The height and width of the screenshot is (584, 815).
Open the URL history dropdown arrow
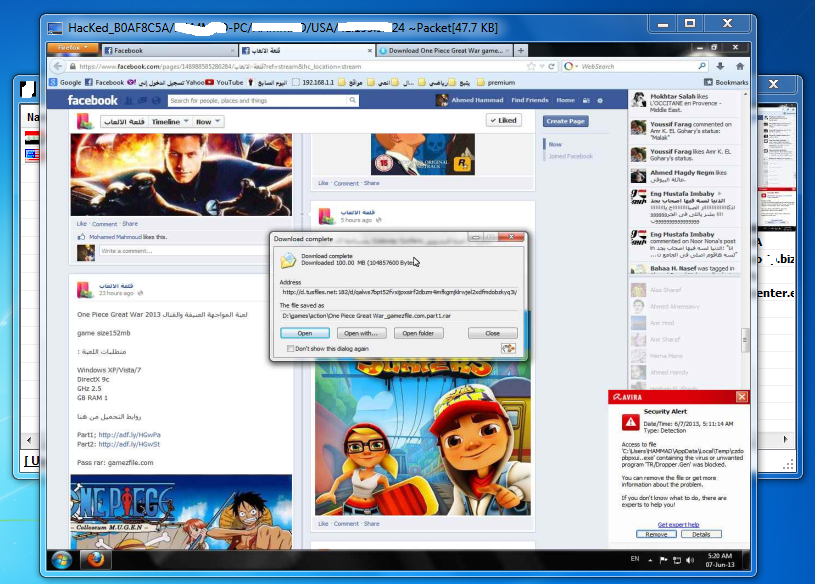(x=542, y=67)
